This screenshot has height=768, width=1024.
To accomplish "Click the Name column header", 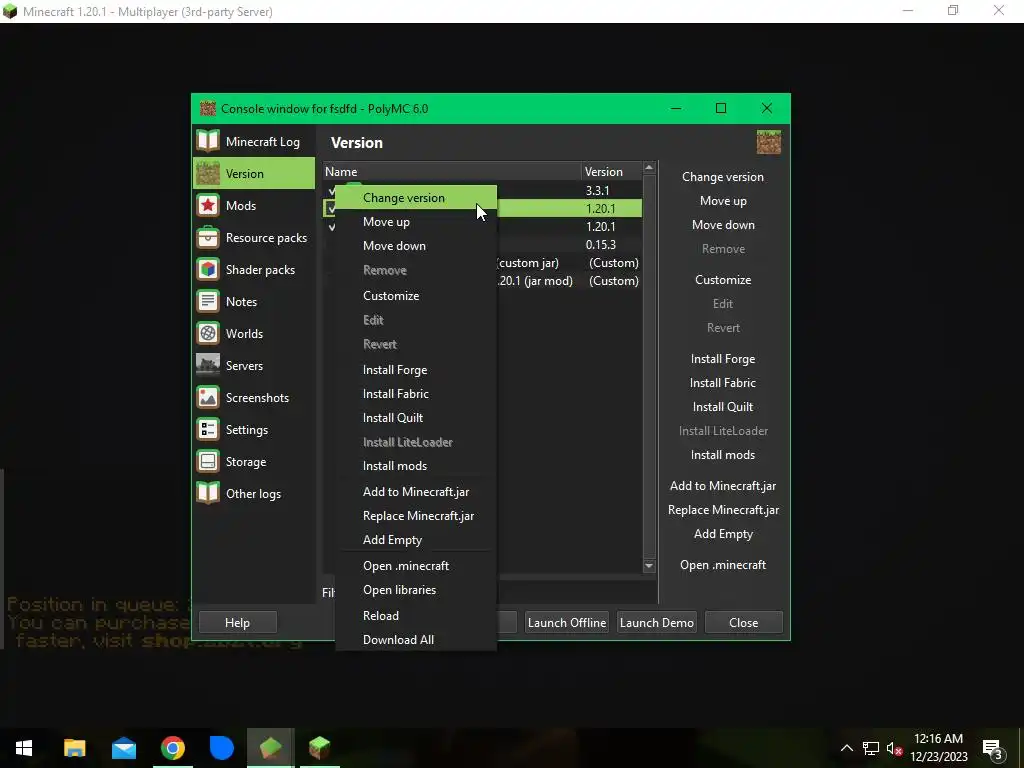I will [x=452, y=172].
